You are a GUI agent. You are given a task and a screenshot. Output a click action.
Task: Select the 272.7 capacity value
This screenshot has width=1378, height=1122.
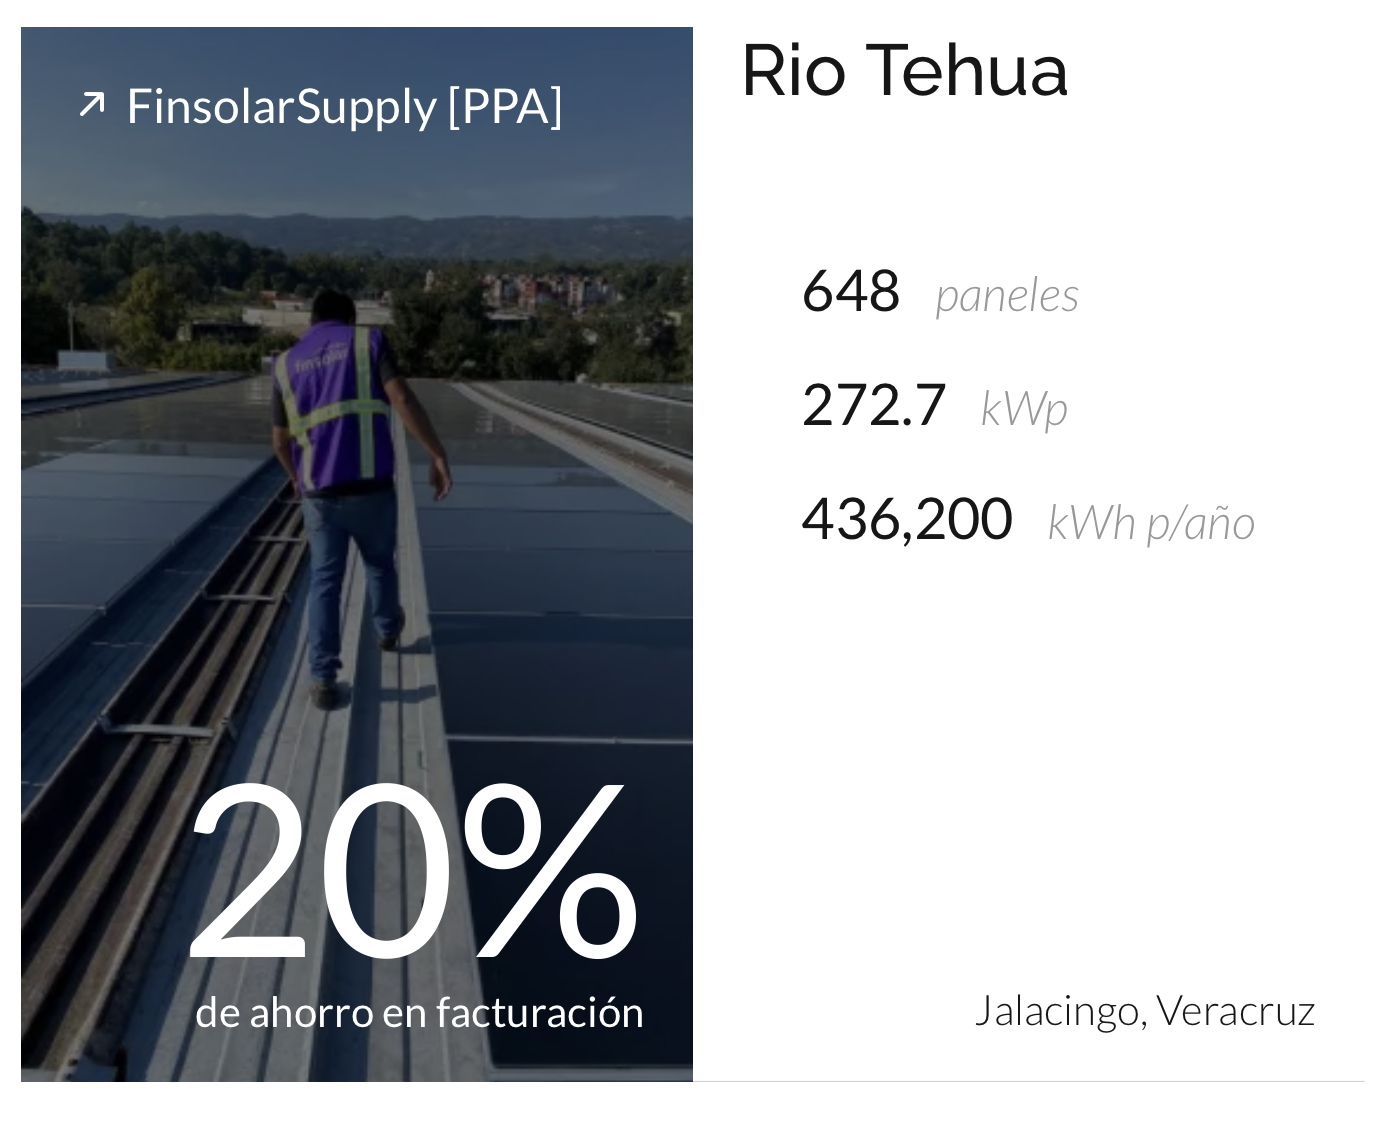point(874,405)
